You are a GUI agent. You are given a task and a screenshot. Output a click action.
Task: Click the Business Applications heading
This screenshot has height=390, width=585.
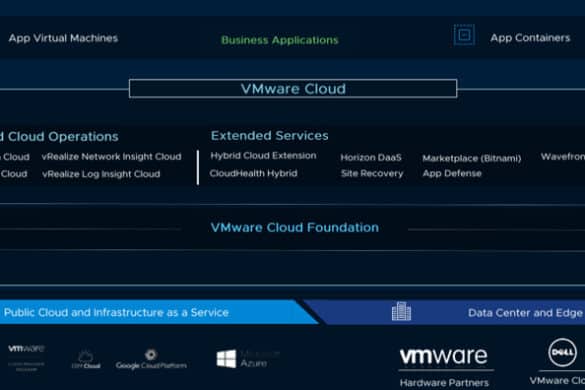279,40
